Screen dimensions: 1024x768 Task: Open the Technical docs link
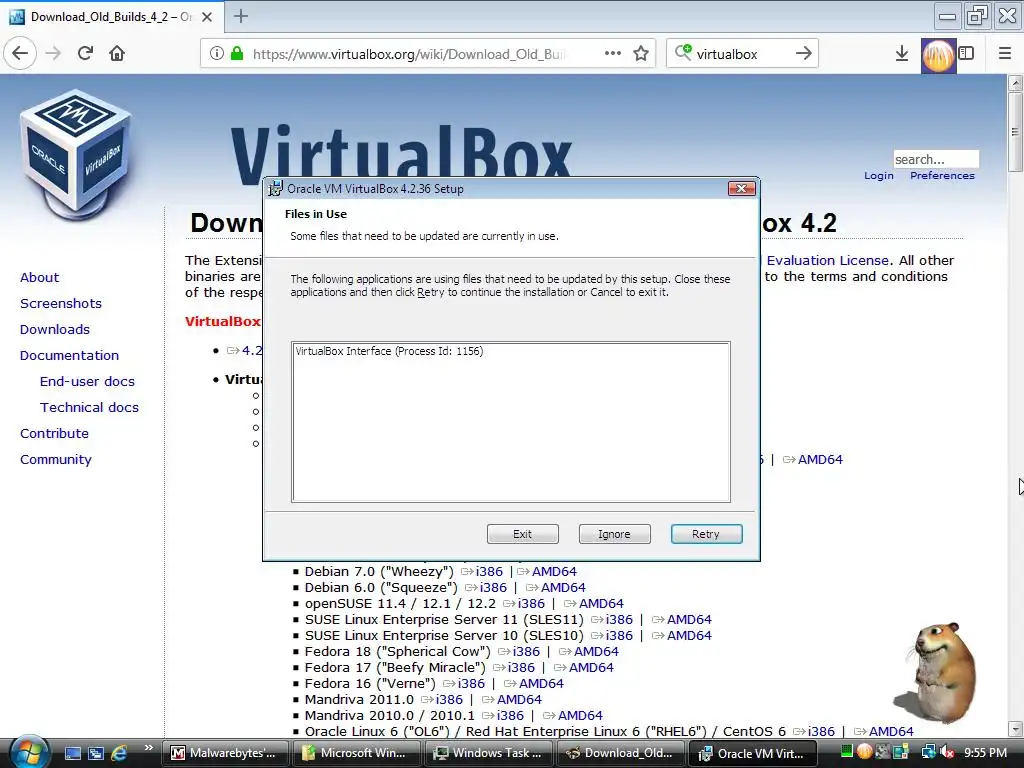point(89,408)
